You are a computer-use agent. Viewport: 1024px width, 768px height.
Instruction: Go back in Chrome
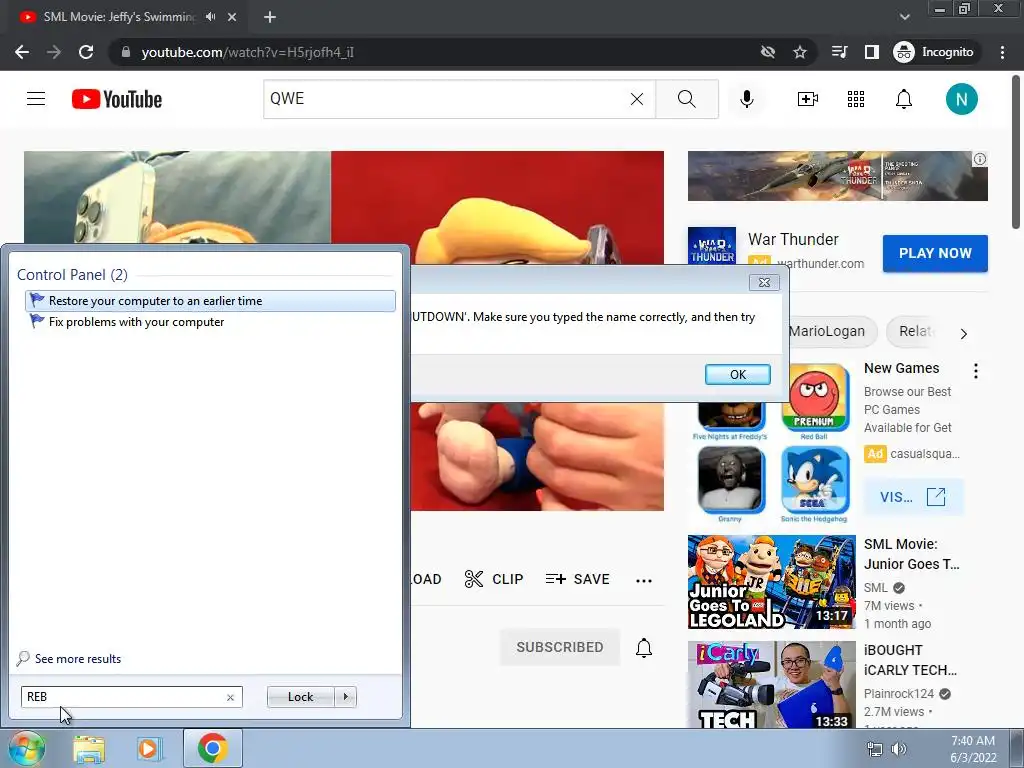click(x=22, y=52)
